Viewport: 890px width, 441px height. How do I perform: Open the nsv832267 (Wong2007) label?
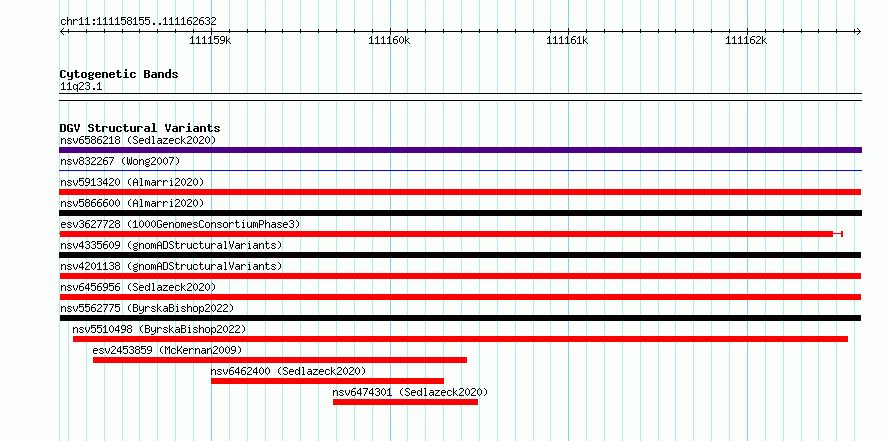(120, 161)
